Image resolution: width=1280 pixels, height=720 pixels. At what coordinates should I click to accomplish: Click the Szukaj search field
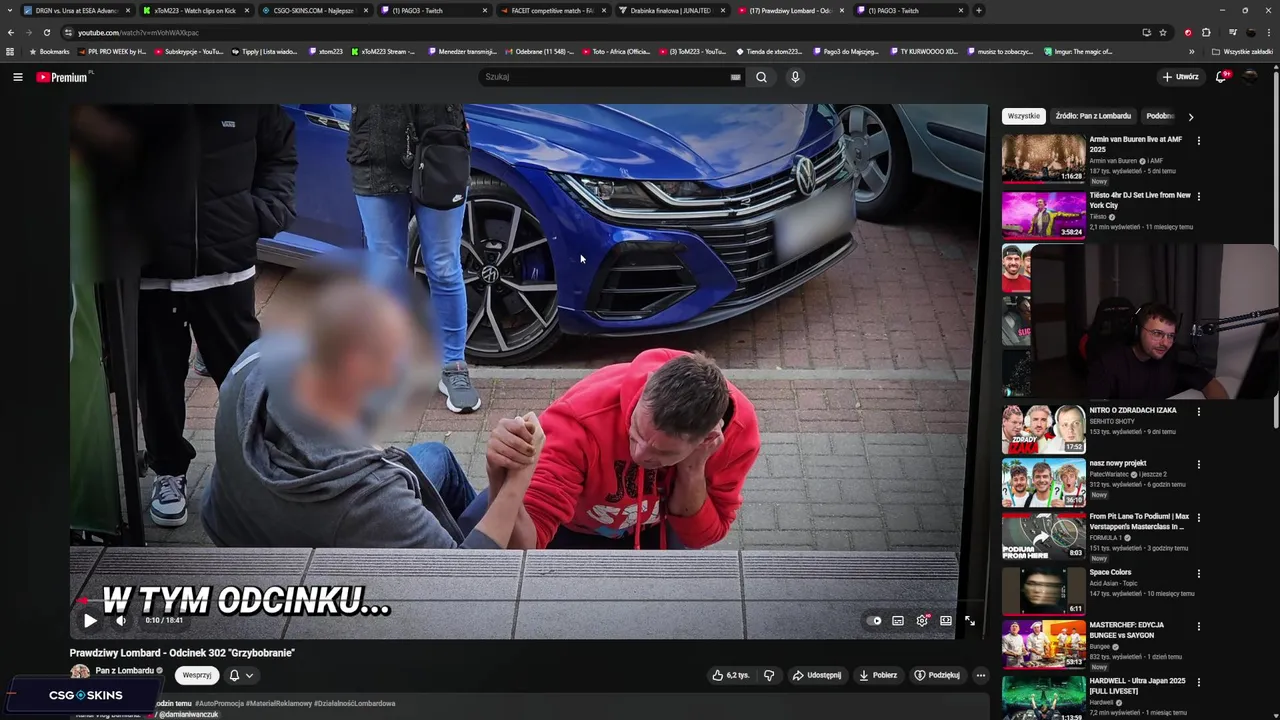605,77
